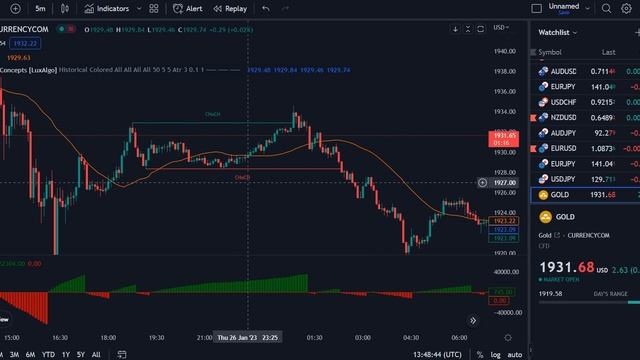Select NZDUSD in the watchlist
The height and width of the screenshot is (360, 640).
tap(585, 118)
